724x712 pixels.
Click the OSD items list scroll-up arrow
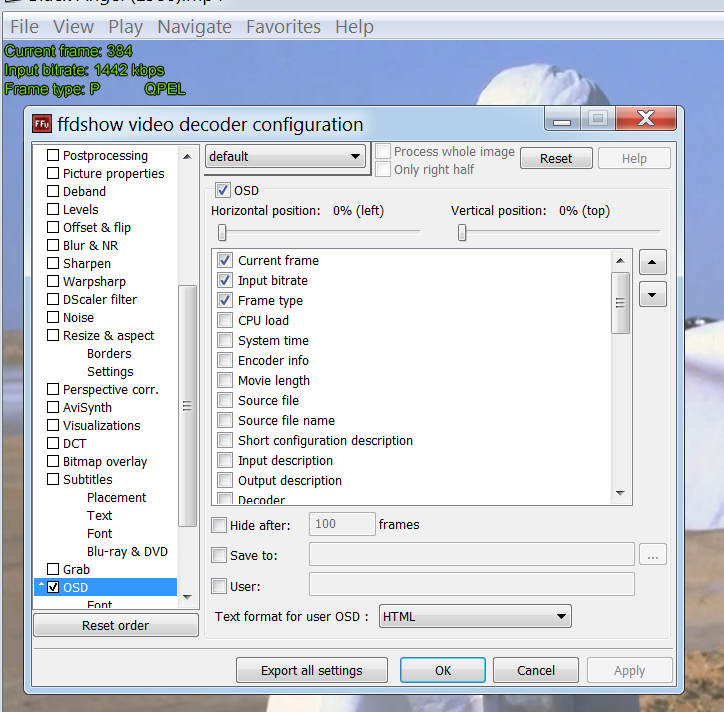coord(620,261)
